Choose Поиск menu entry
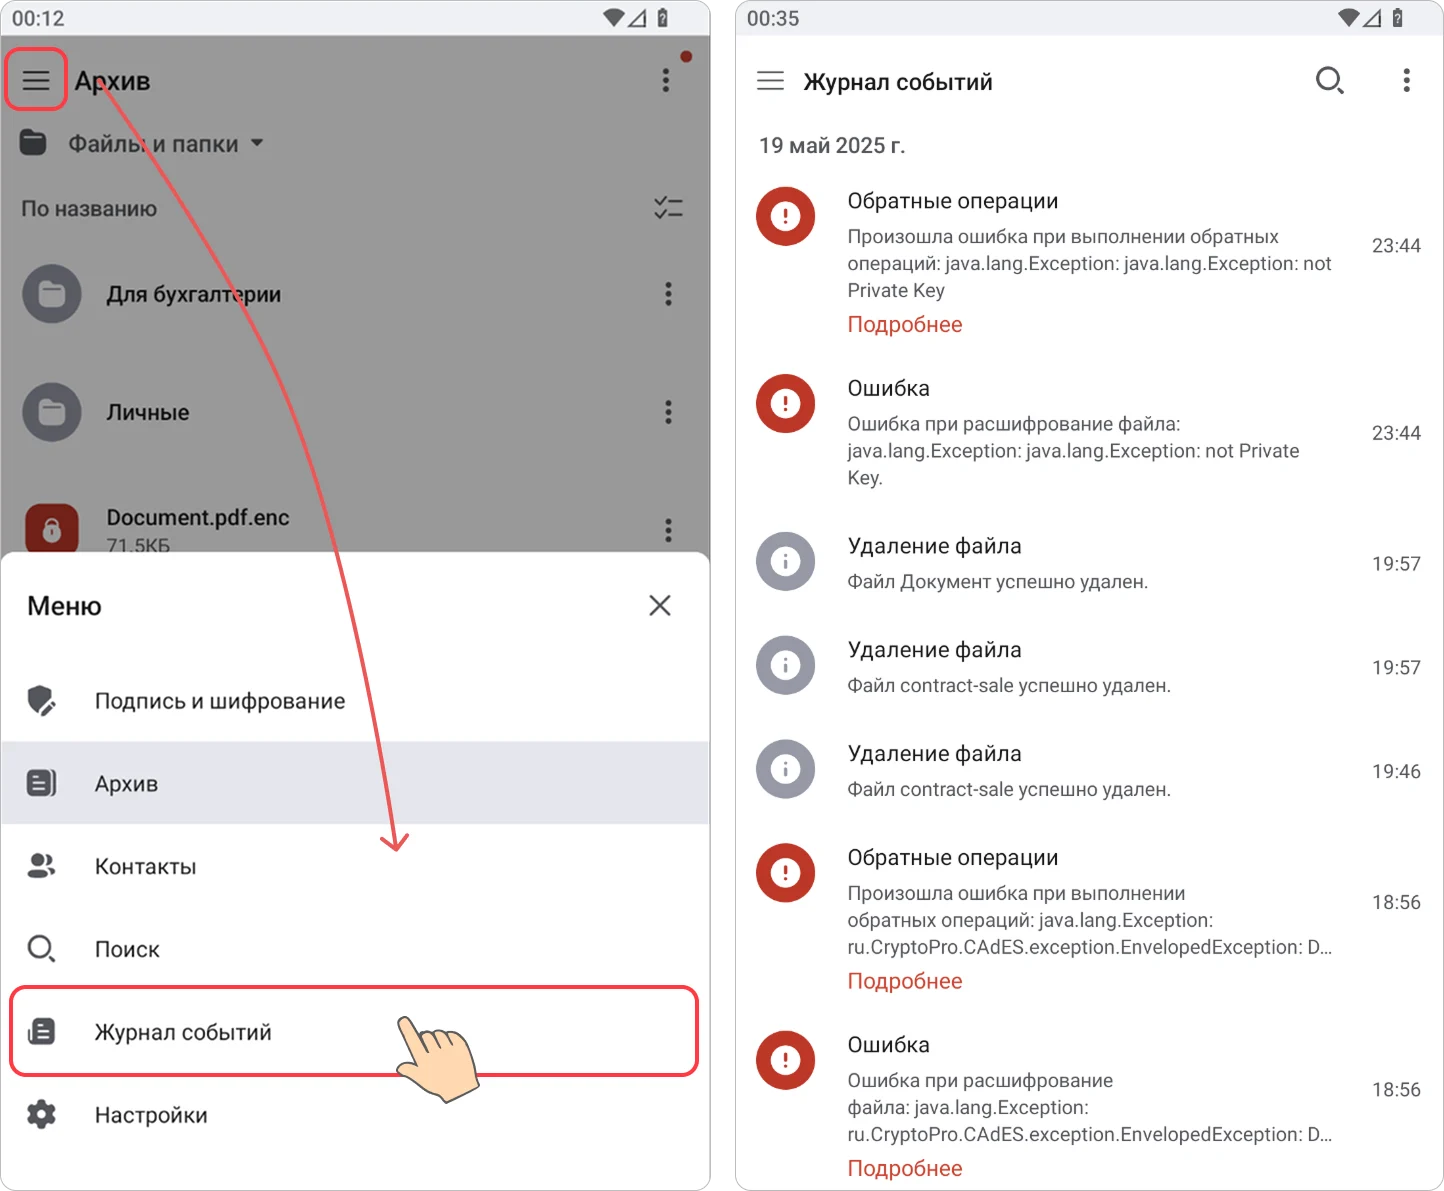The width and height of the screenshot is (1444, 1191). tap(355, 949)
